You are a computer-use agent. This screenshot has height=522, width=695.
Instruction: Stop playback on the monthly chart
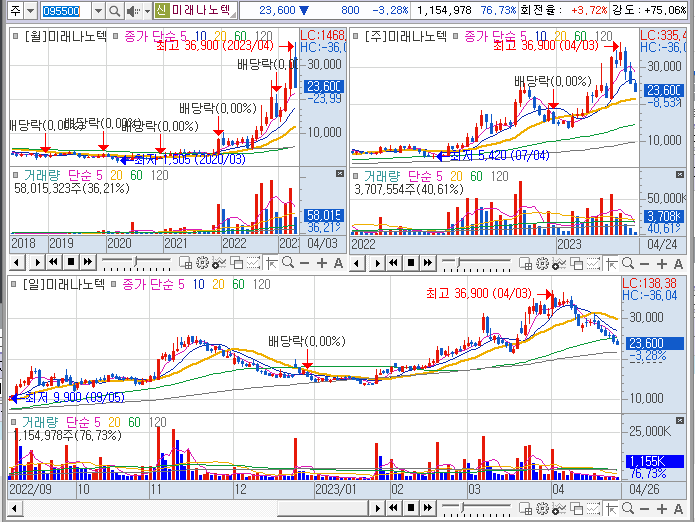click(x=70, y=262)
